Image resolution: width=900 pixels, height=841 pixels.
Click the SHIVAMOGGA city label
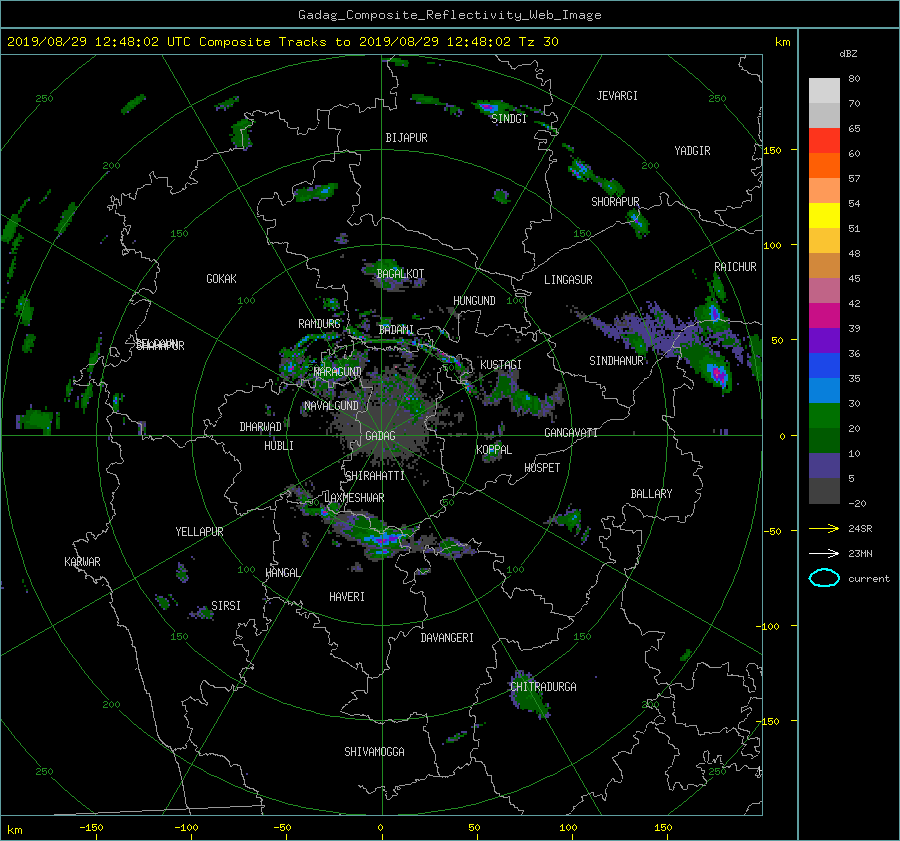click(374, 752)
